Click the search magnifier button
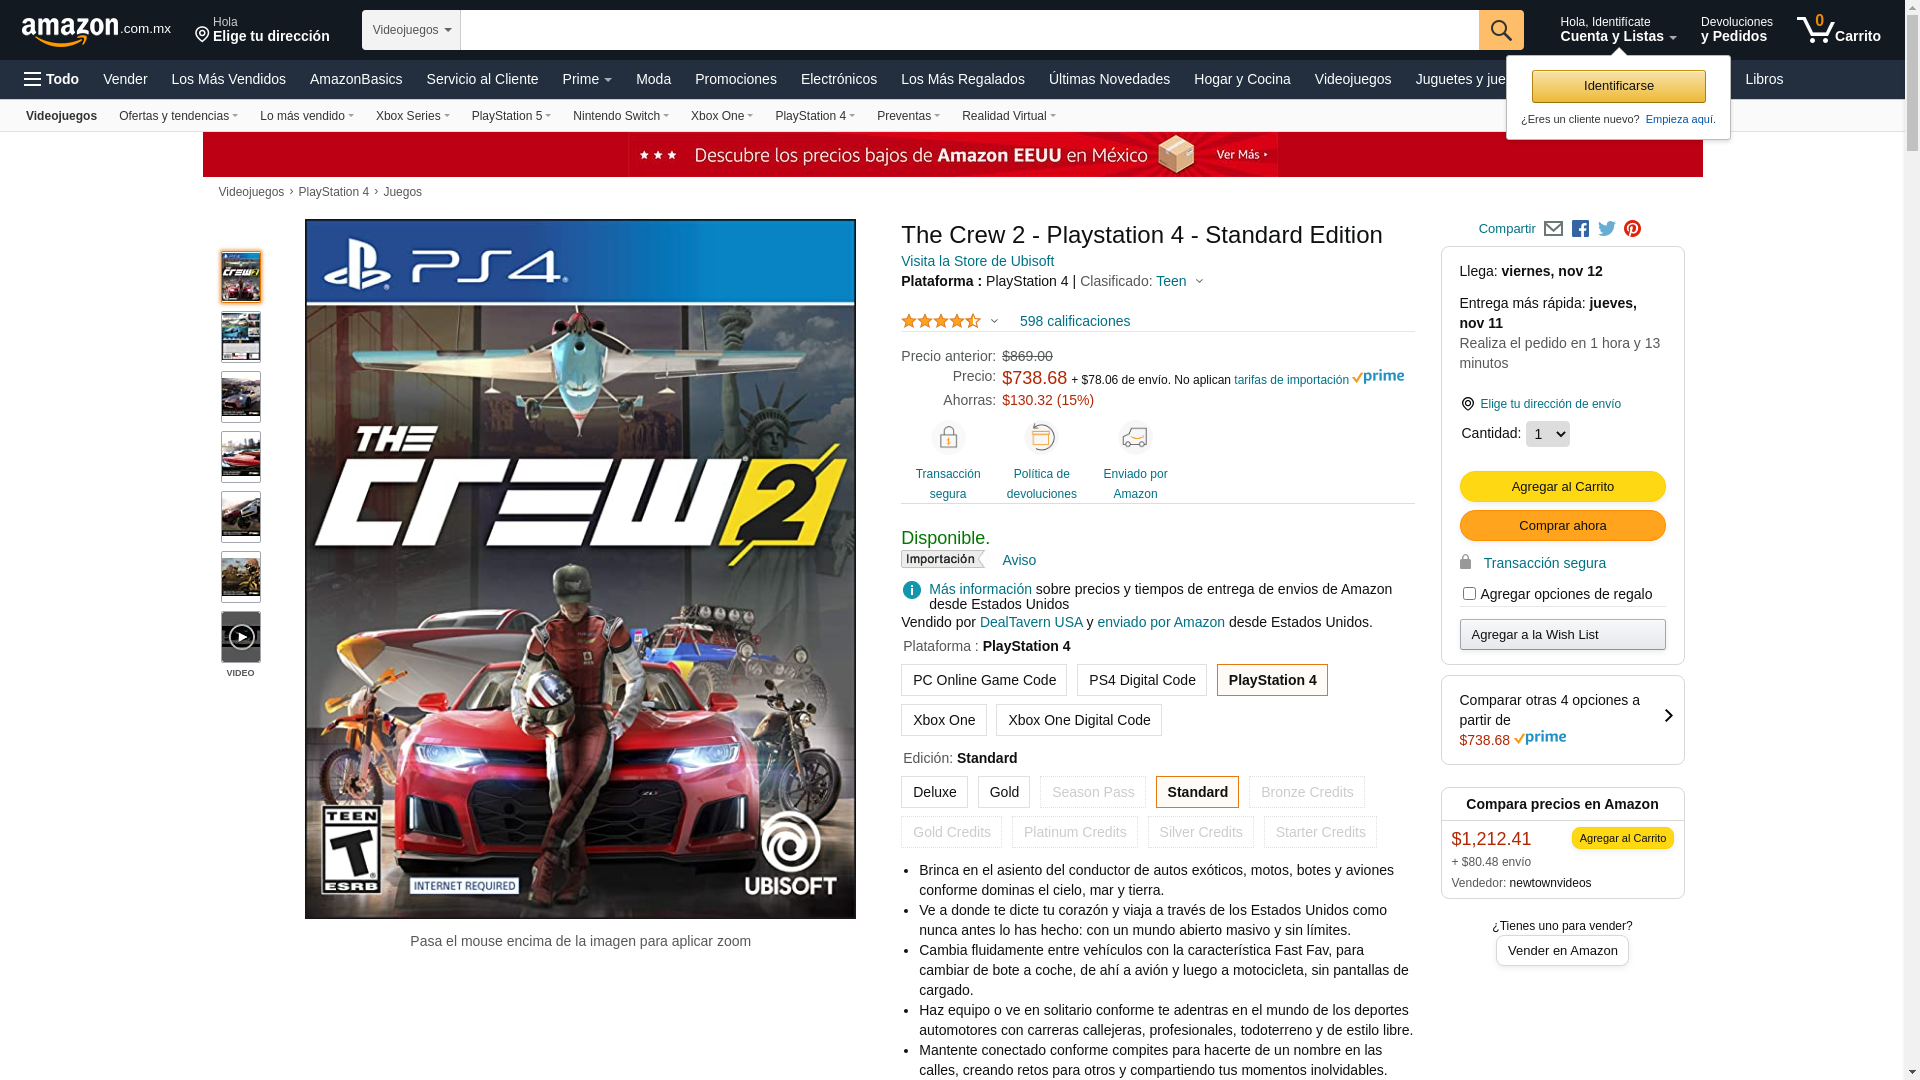The image size is (1920, 1080). 1501,30
